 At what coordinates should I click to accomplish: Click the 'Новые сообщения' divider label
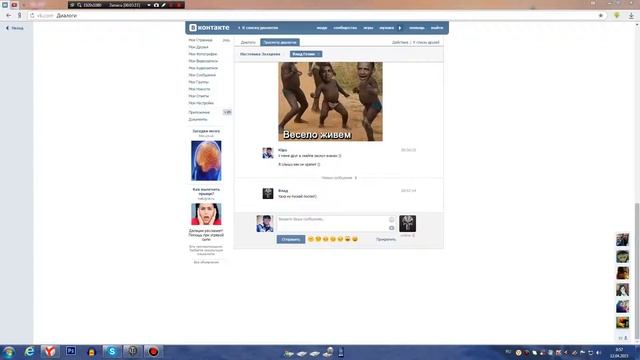(x=339, y=178)
